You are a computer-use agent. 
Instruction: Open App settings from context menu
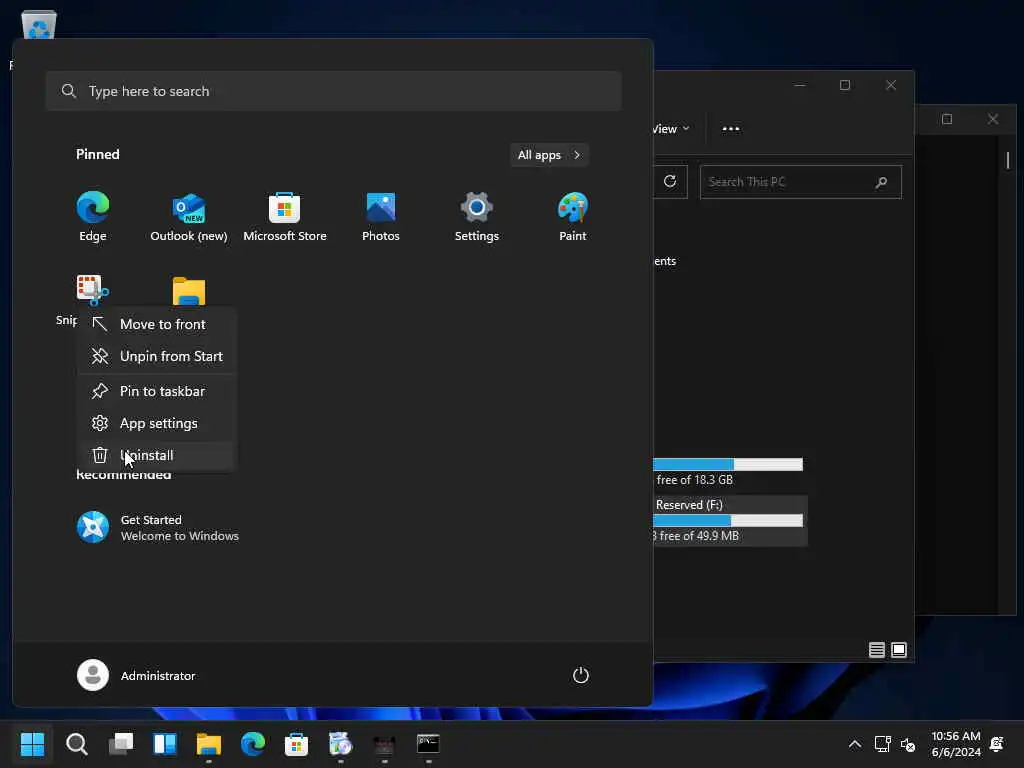pyautogui.click(x=156, y=423)
